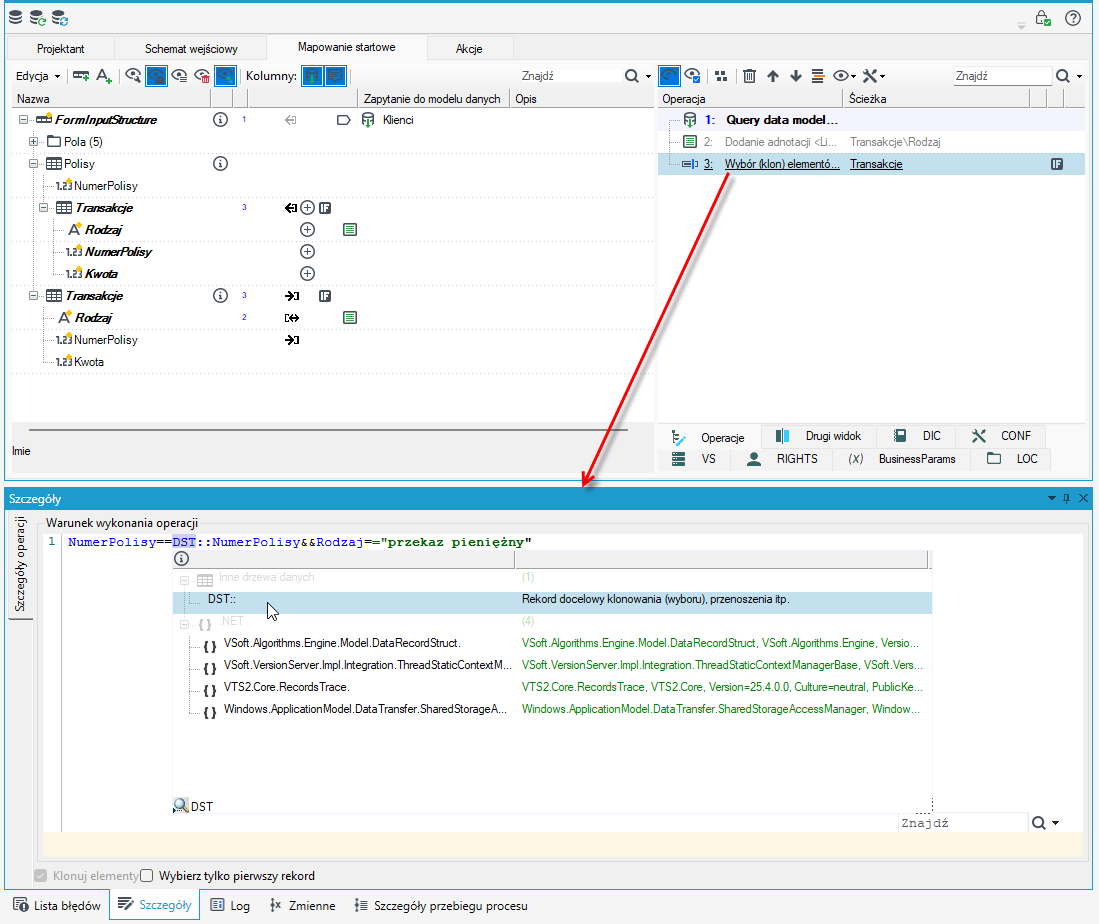
Task: Click the add field icon beside Edycja
Action: (x=81, y=76)
